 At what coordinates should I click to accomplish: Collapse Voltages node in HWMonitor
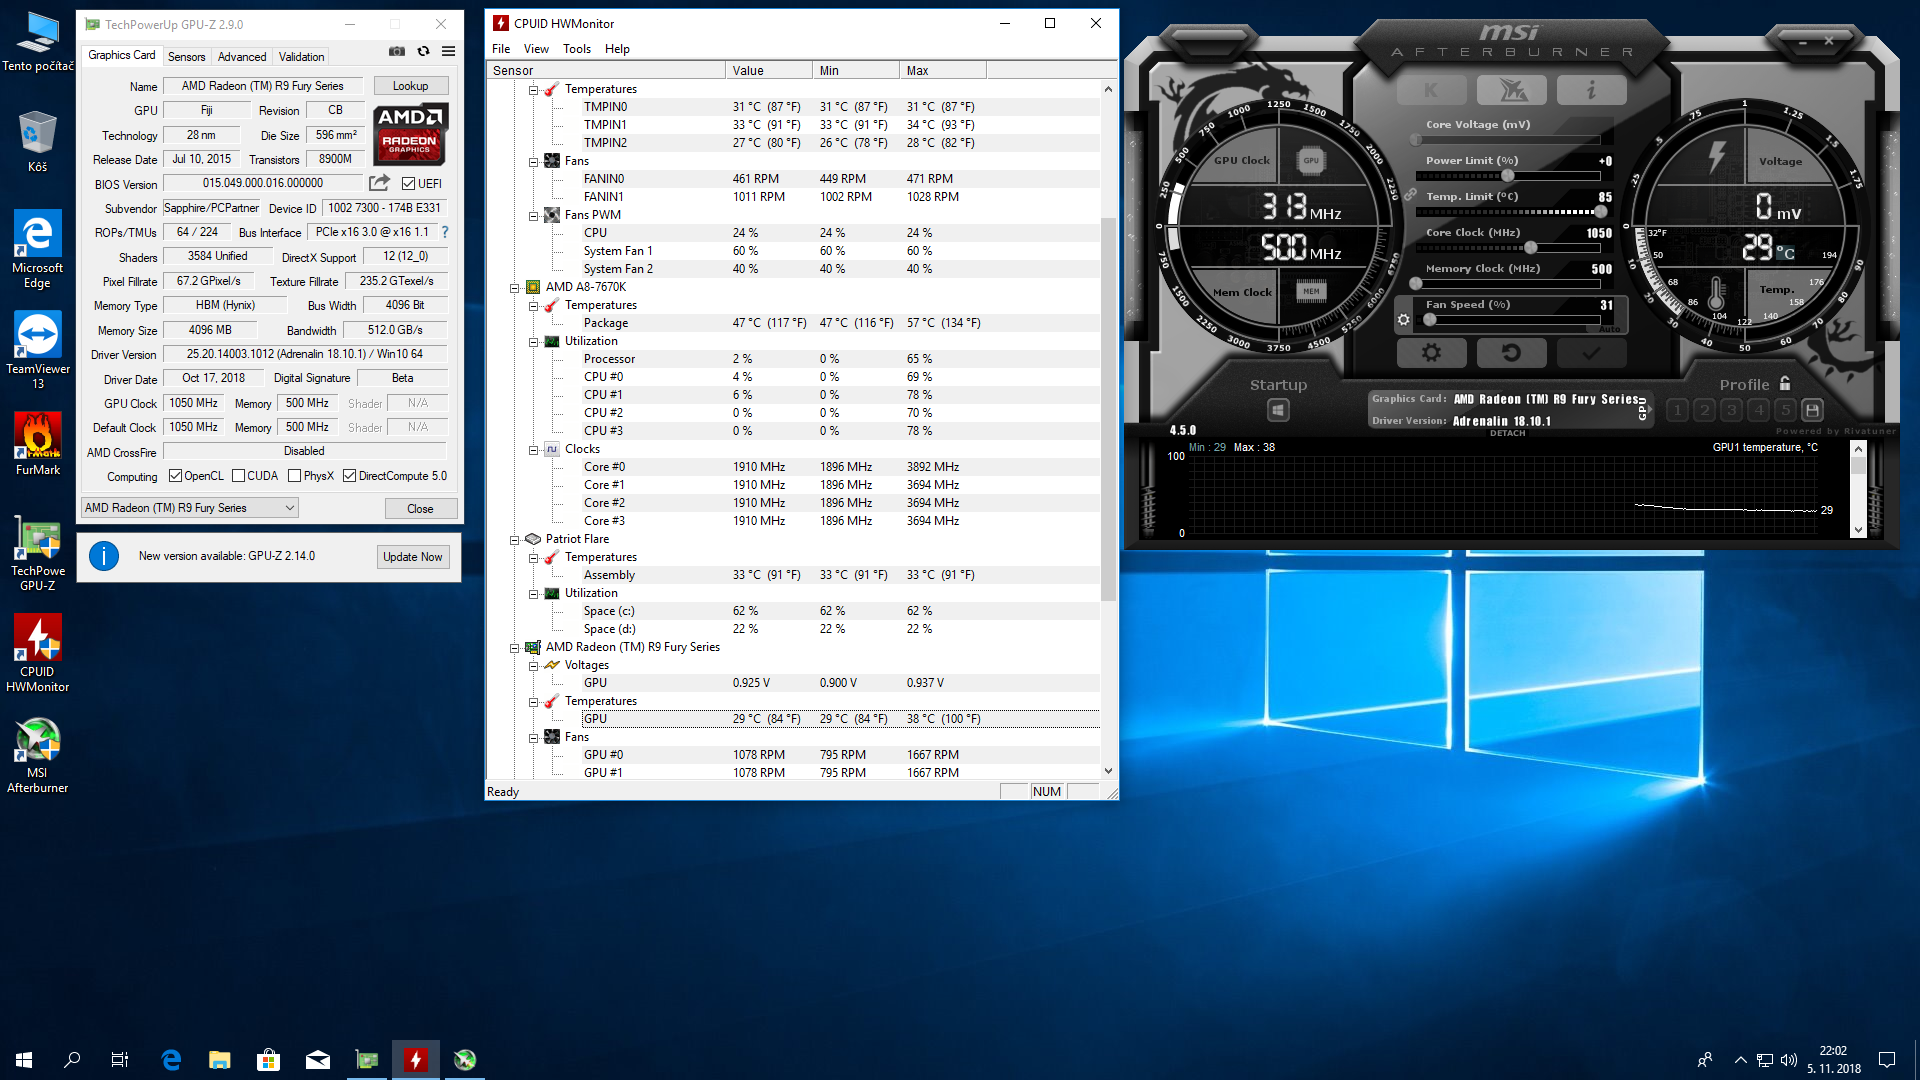click(534, 665)
